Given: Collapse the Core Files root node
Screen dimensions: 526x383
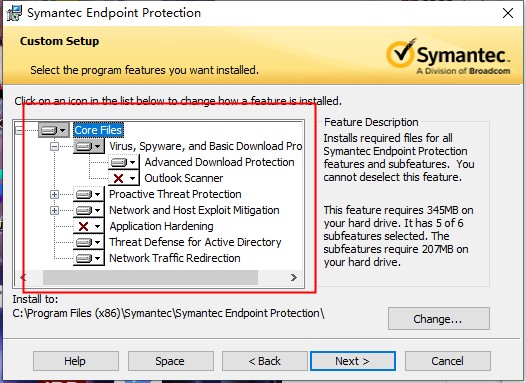Looking at the screenshot, I should click(19, 130).
